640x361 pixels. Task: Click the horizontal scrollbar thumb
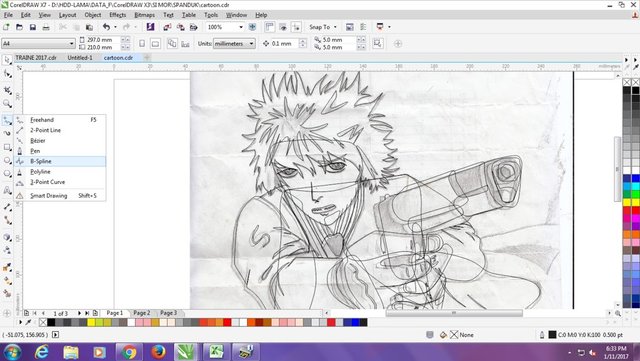(x=454, y=313)
